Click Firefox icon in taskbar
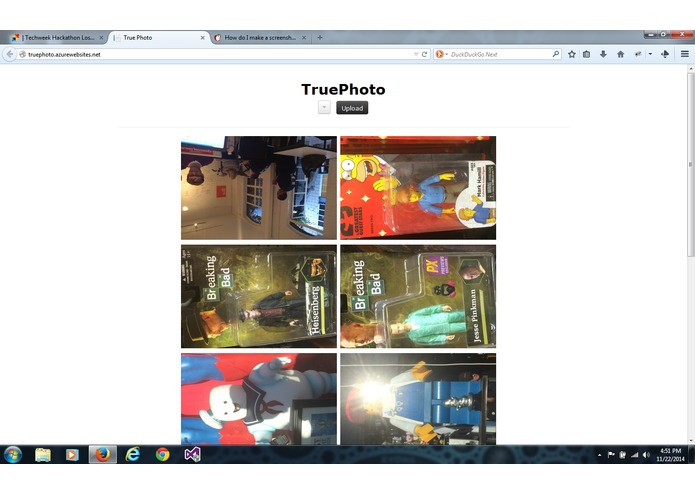The image size is (695, 494). coord(103,455)
